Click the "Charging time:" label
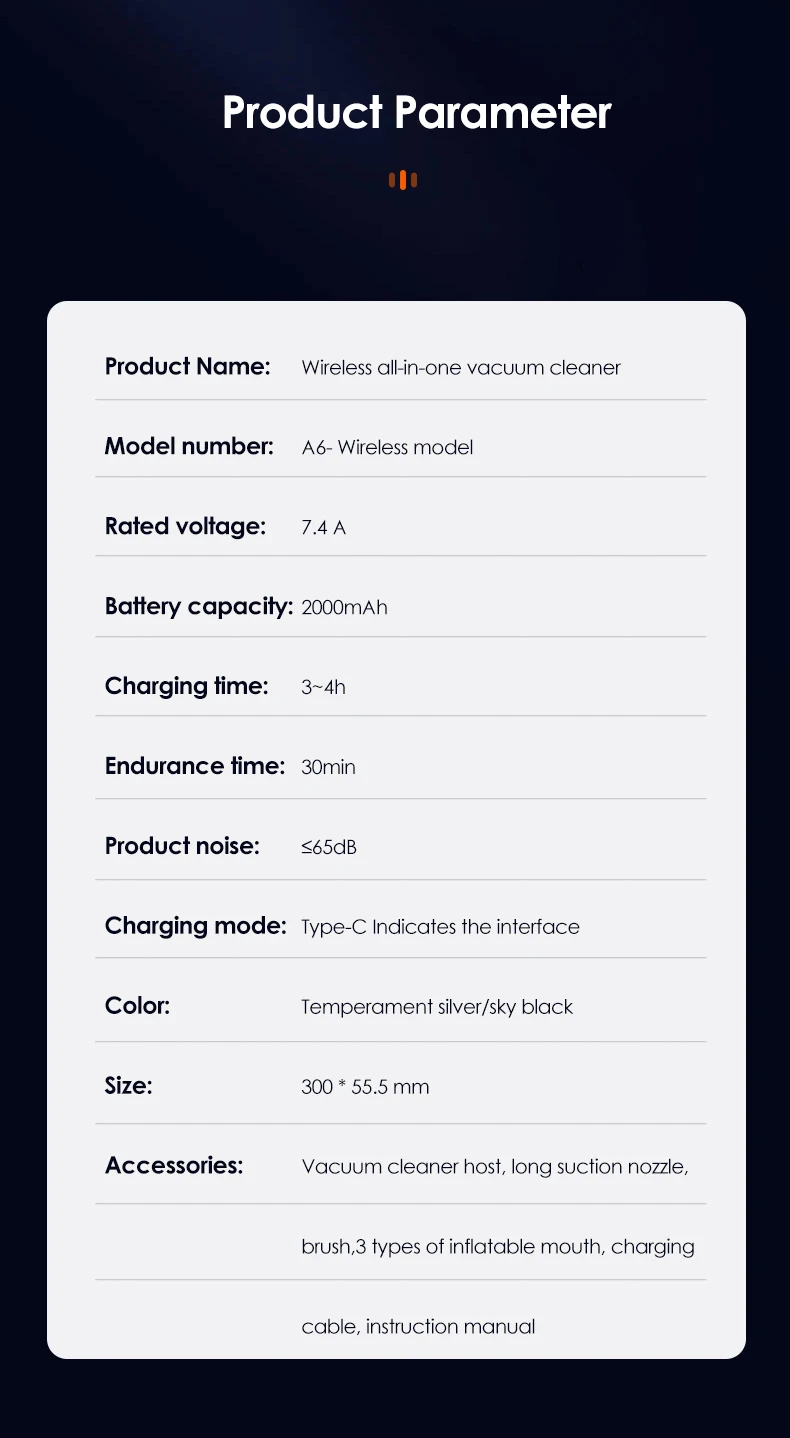The image size is (790, 1438). click(x=186, y=686)
